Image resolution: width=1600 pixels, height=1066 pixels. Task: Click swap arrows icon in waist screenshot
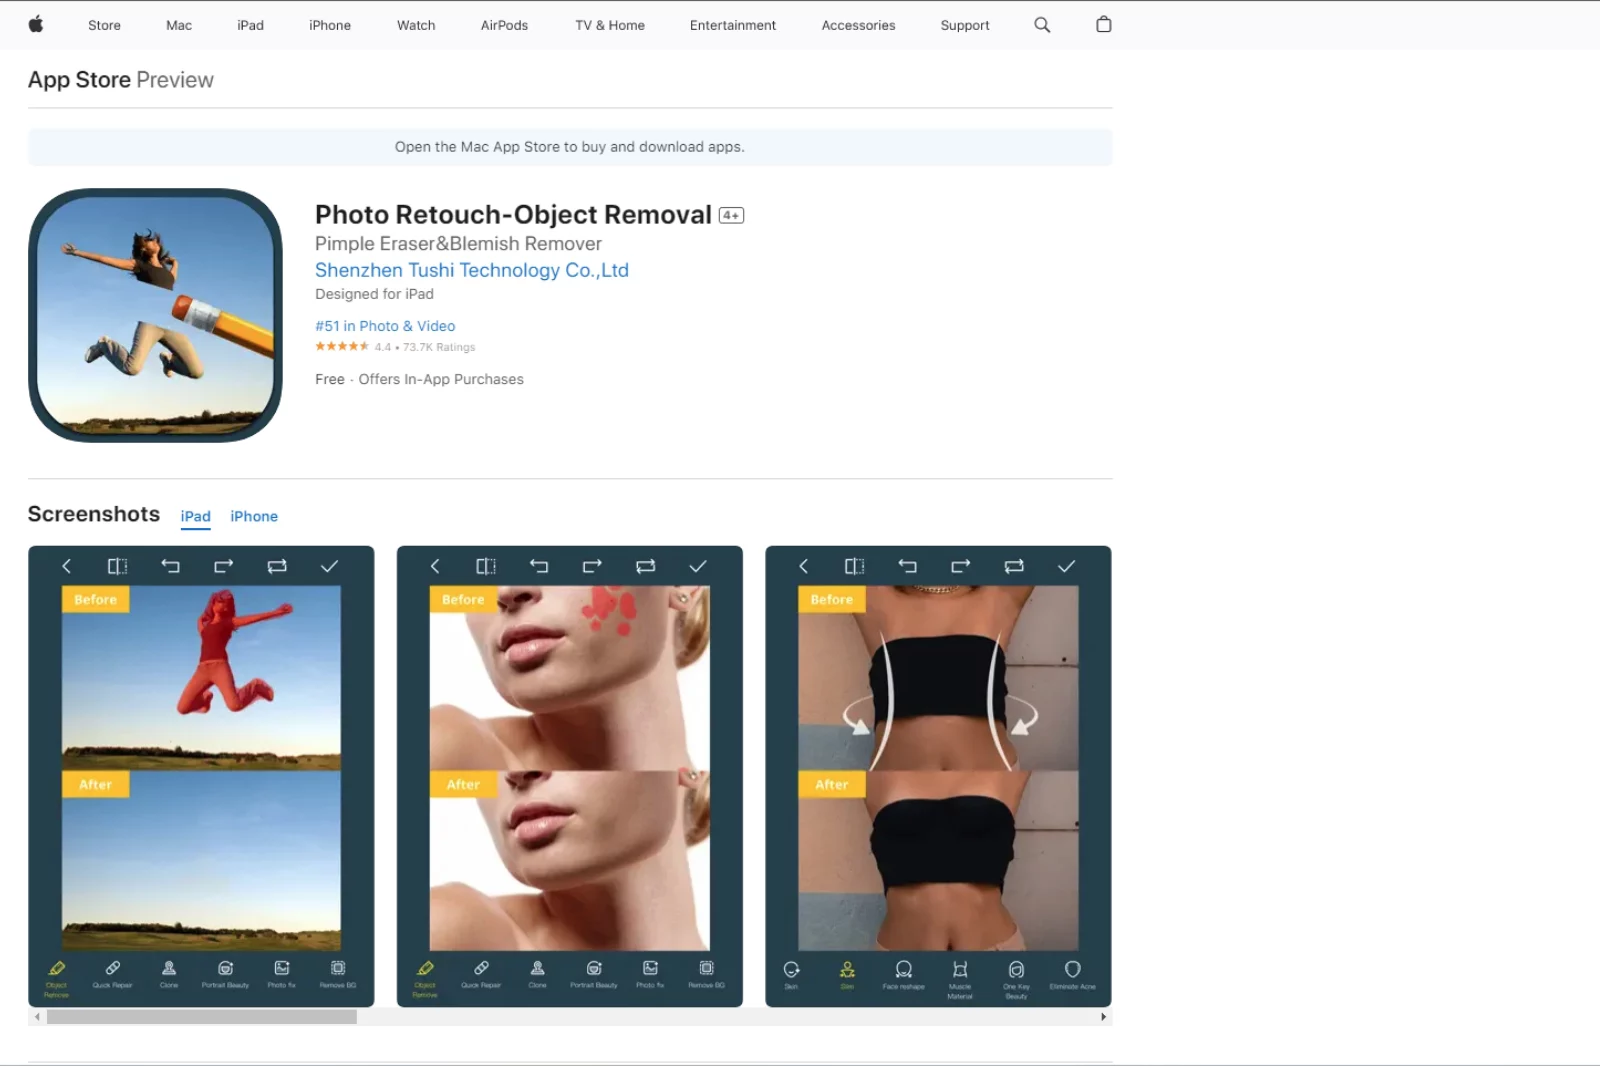(x=1014, y=566)
